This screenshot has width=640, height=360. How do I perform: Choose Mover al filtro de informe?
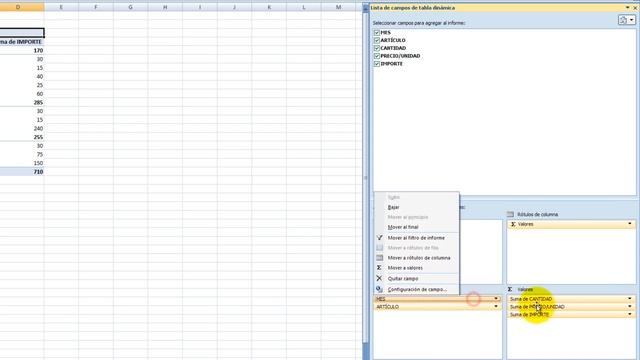pyautogui.click(x=417, y=238)
